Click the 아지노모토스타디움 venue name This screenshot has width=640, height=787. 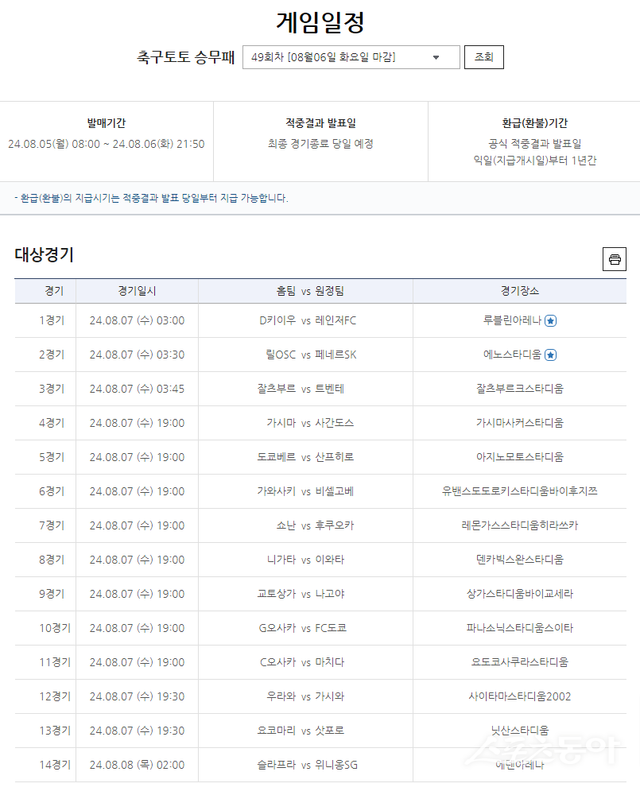(x=519, y=457)
